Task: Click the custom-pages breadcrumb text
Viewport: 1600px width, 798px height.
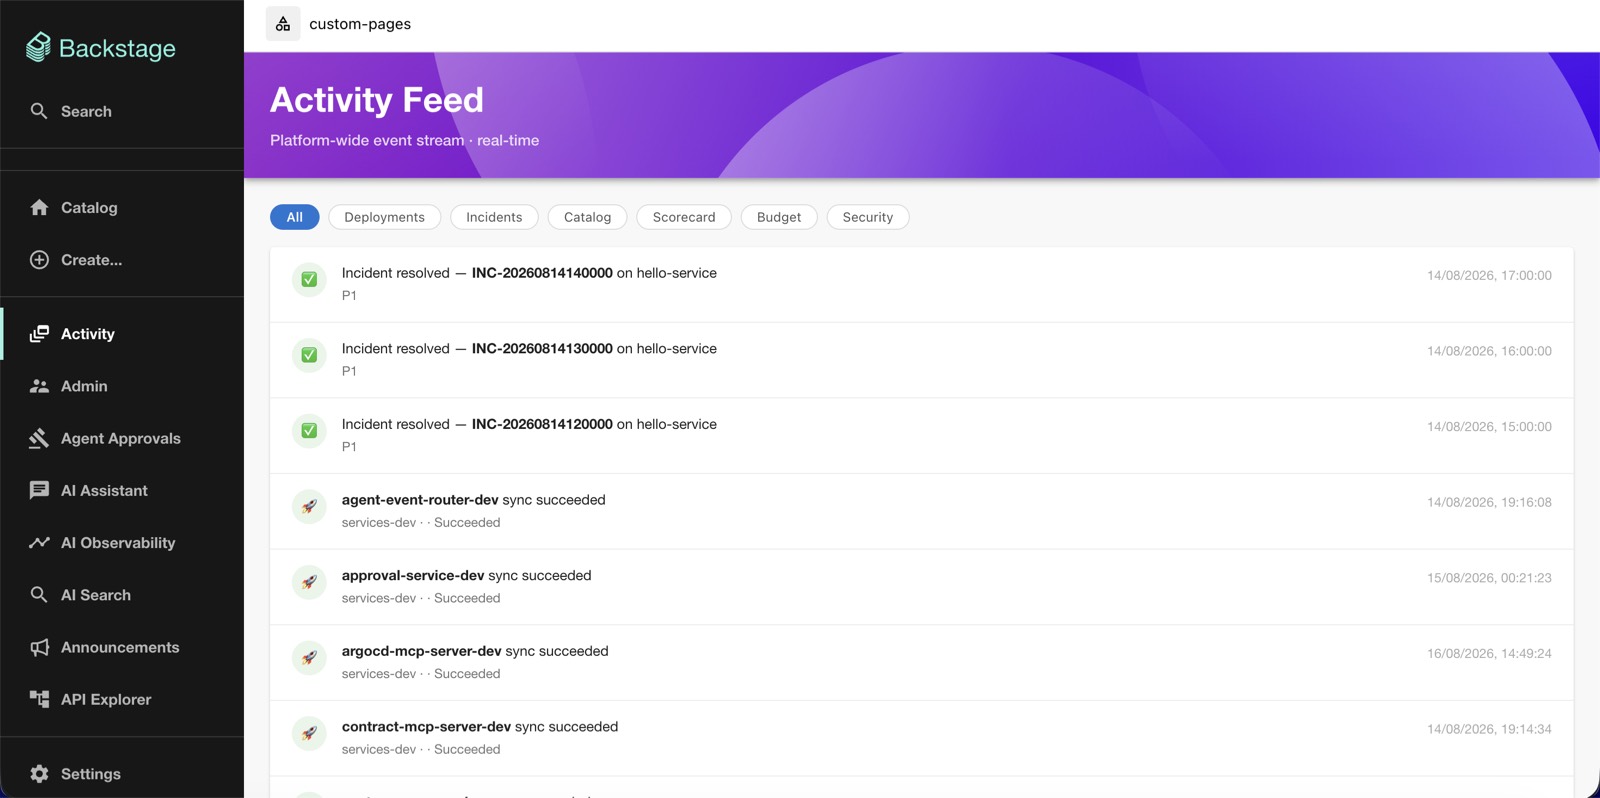Action: pyautogui.click(x=360, y=24)
